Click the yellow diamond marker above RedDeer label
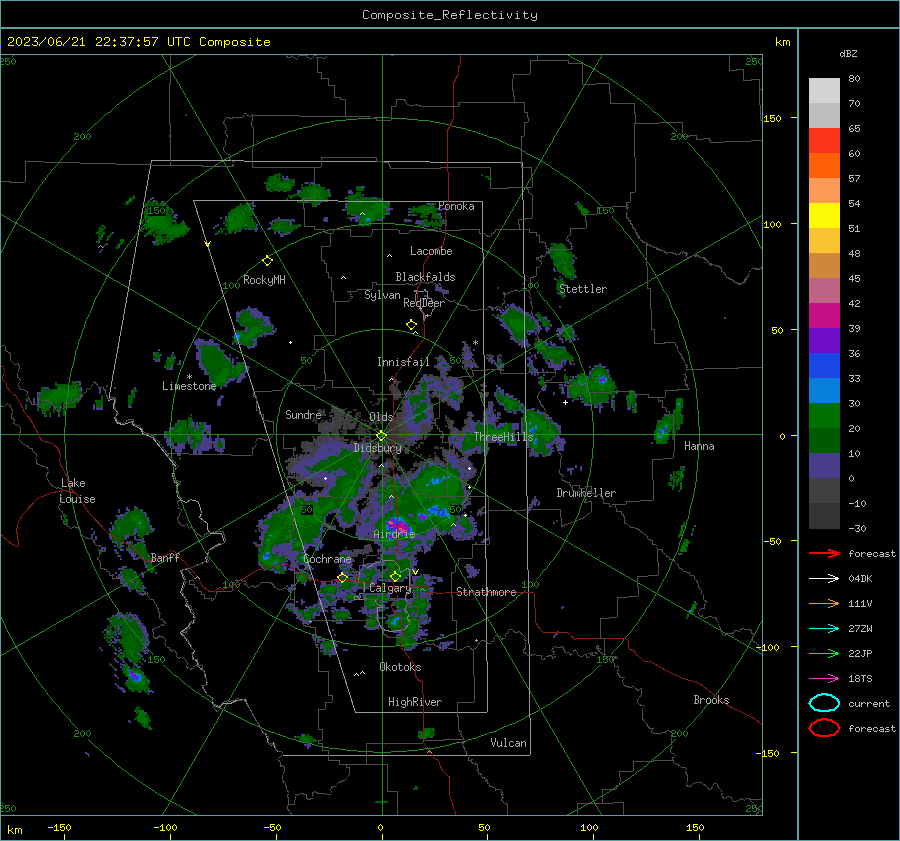 412,324
